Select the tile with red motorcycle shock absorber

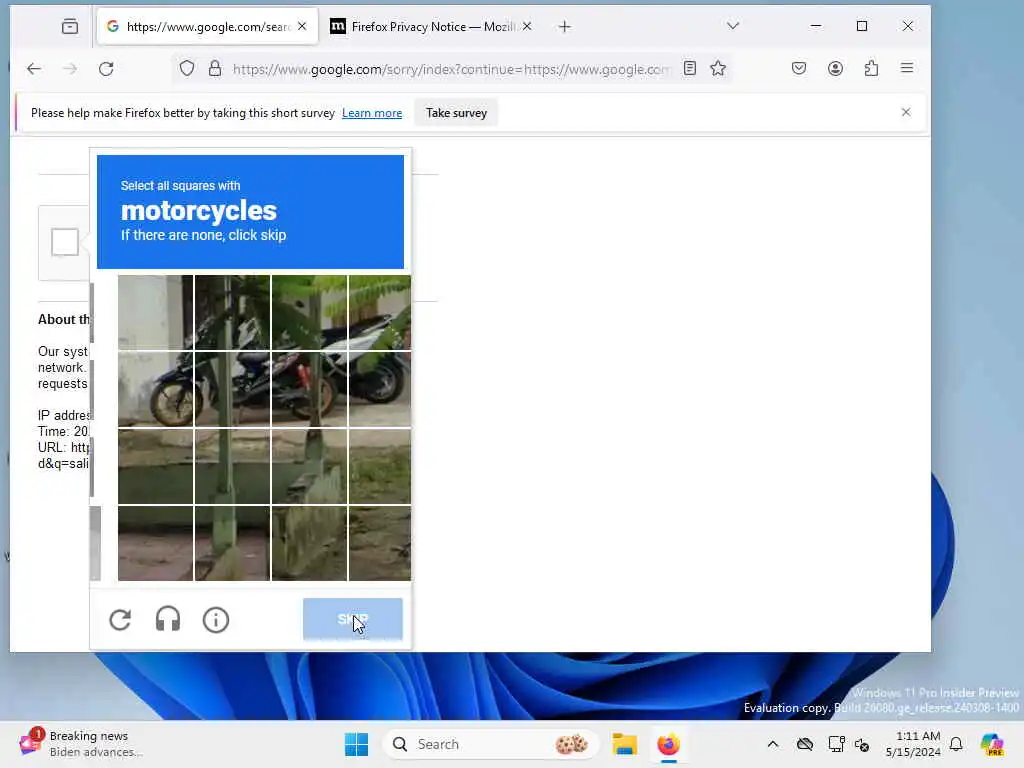point(309,389)
